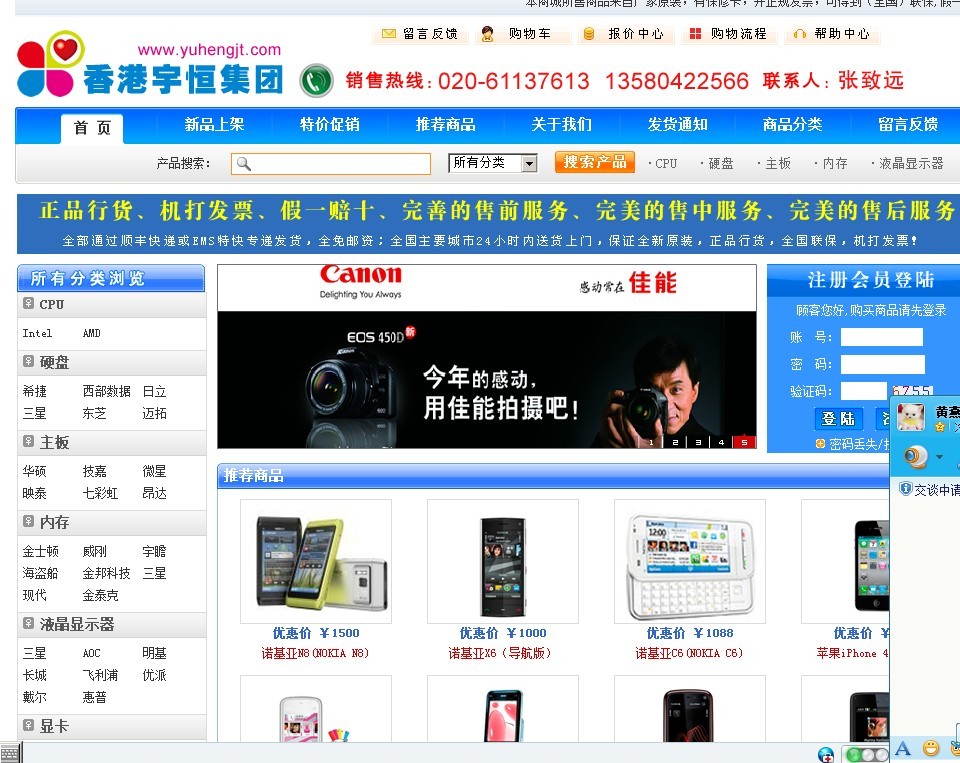Open the AMD link under CPU
This screenshot has width=960, height=763.
tap(92, 333)
